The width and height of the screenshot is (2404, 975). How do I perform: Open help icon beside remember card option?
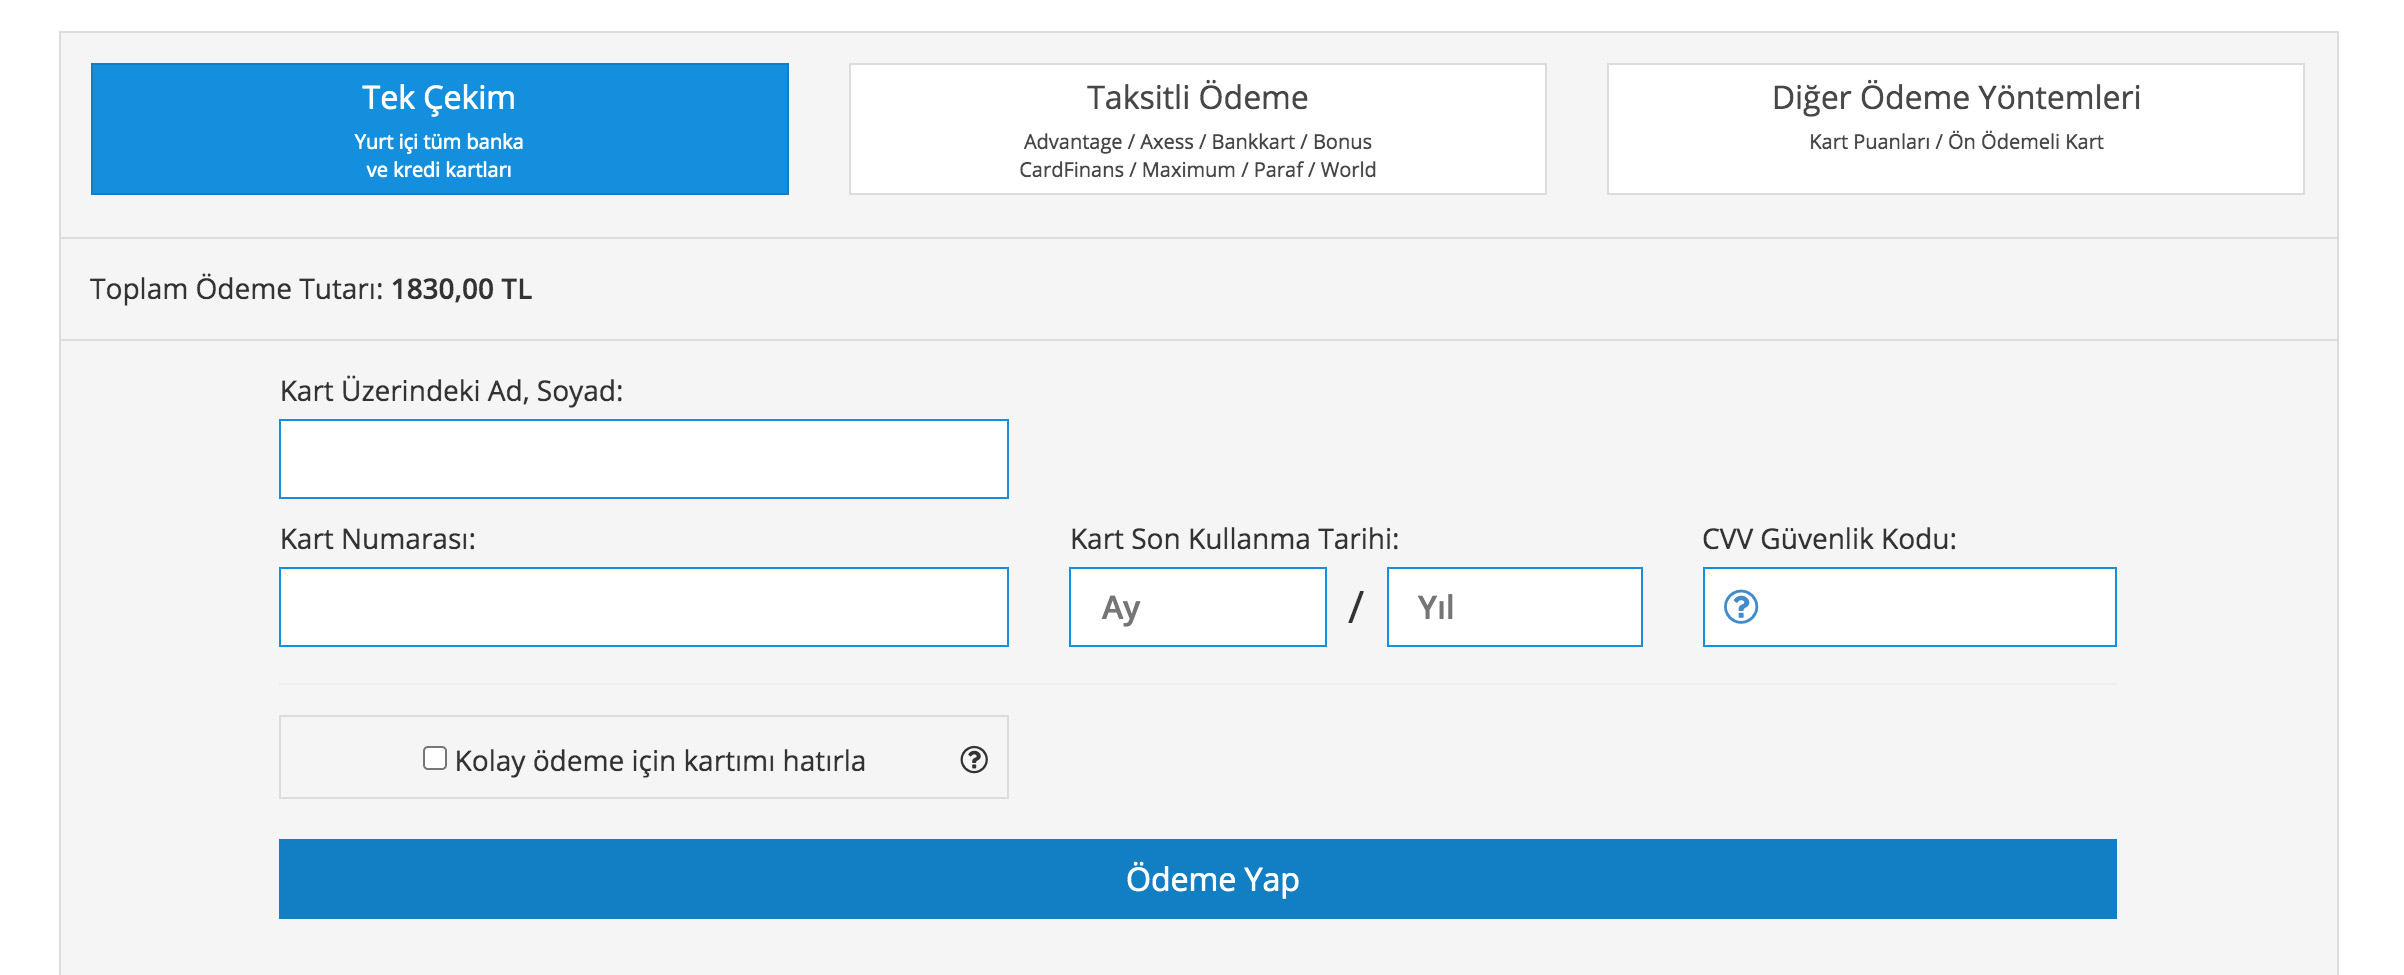point(974,760)
